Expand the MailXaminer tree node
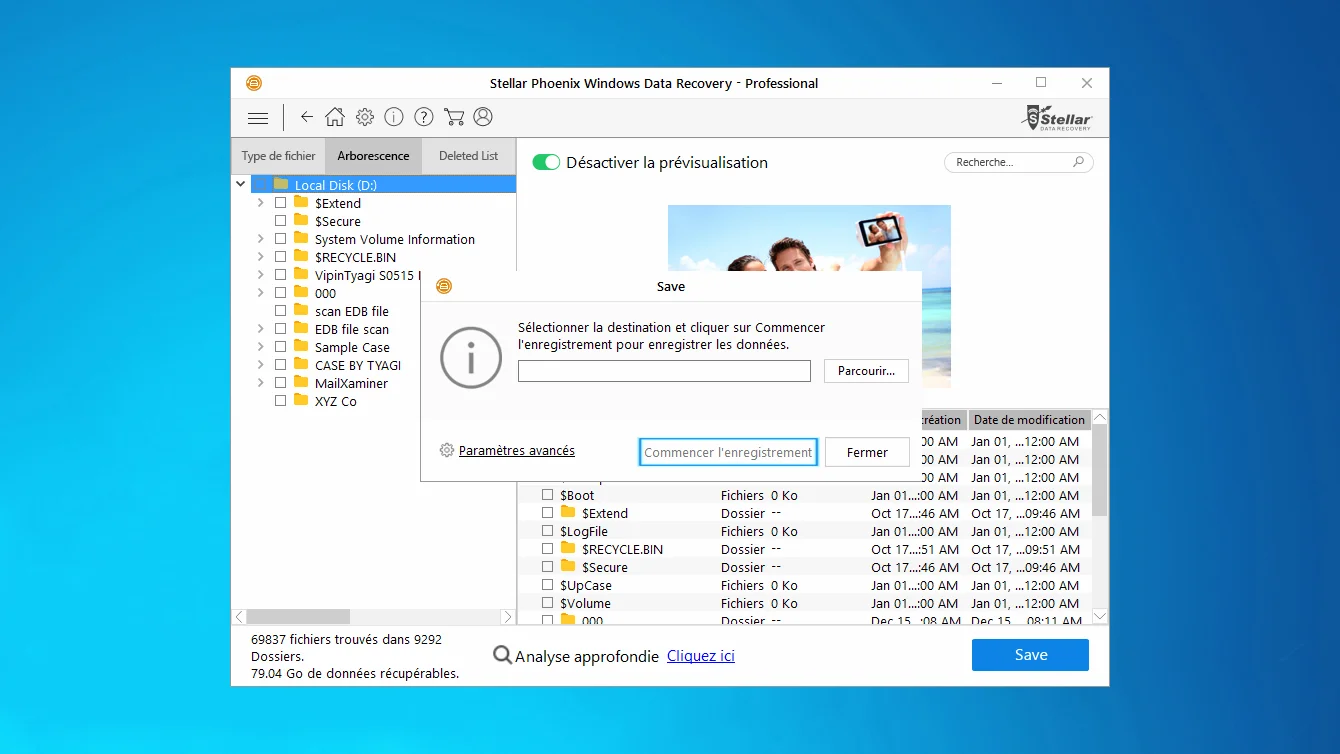Viewport: 1340px width, 754px height. (x=260, y=383)
